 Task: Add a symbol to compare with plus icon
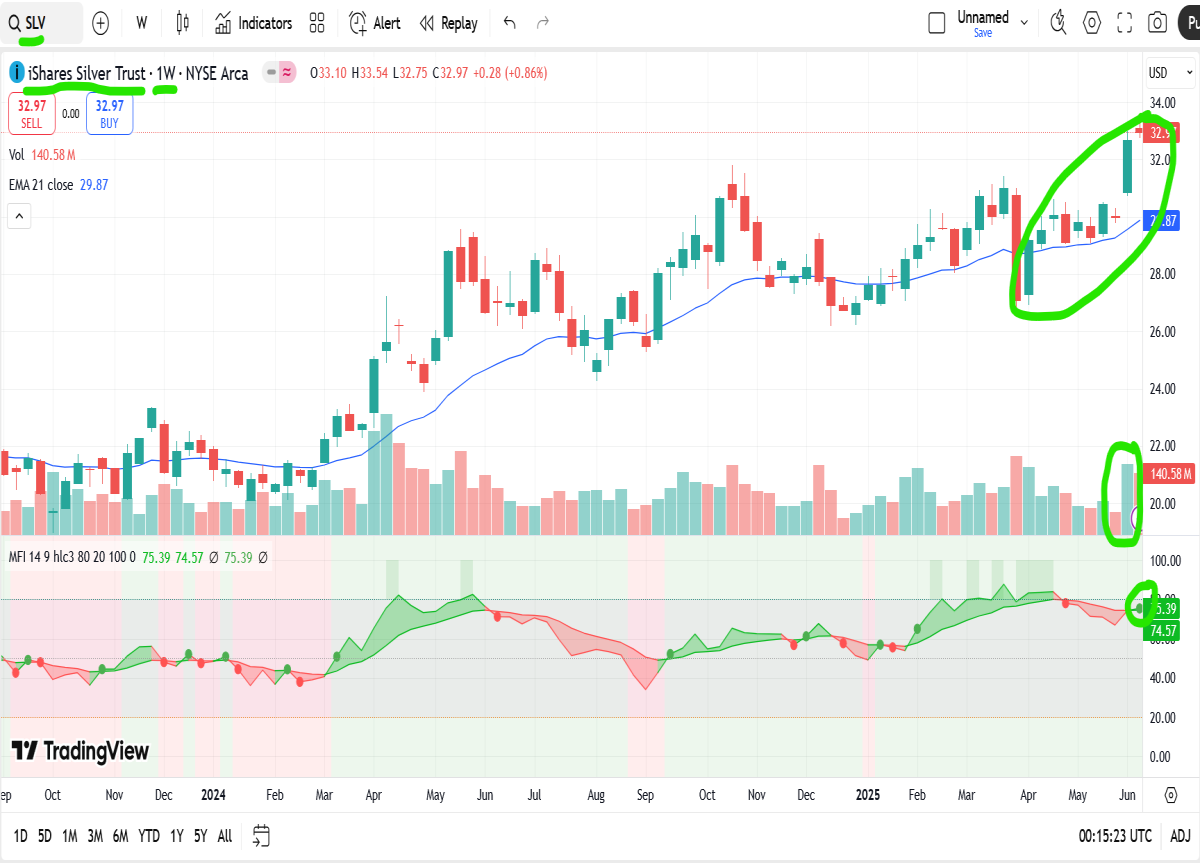101,22
